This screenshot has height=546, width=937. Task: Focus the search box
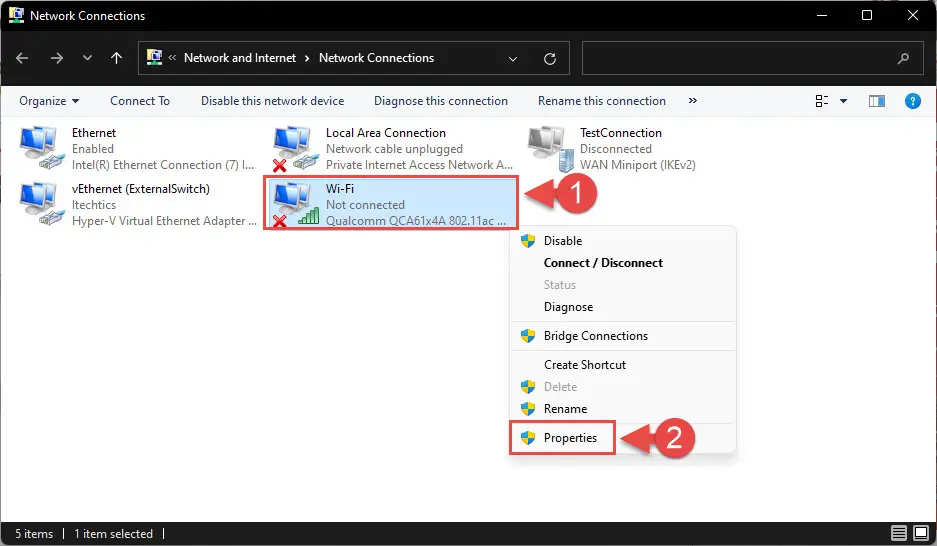(752, 58)
